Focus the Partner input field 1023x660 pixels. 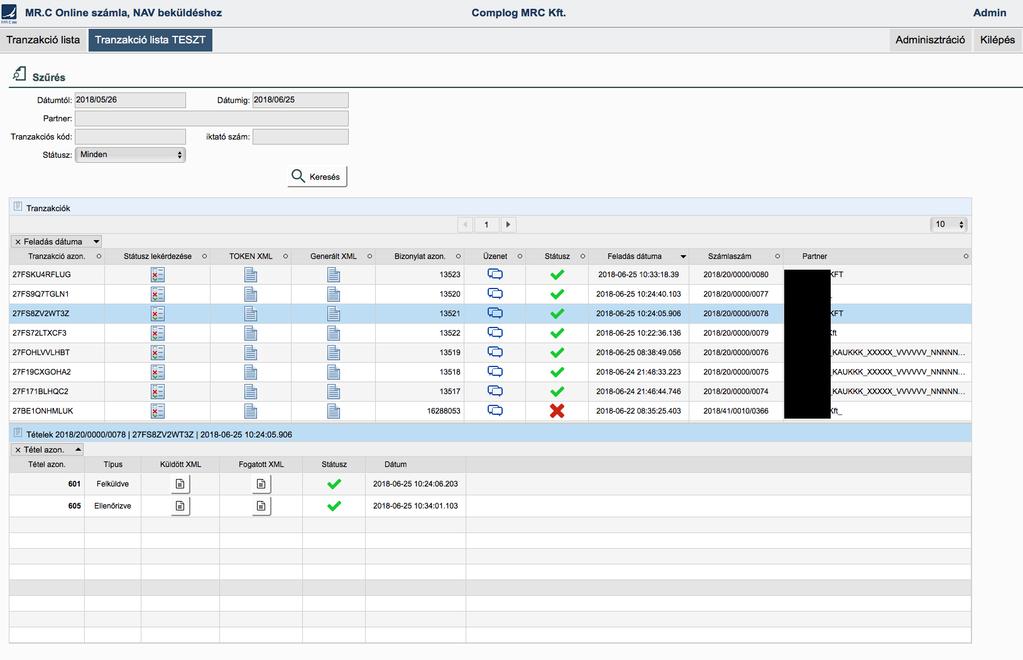click(211, 118)
